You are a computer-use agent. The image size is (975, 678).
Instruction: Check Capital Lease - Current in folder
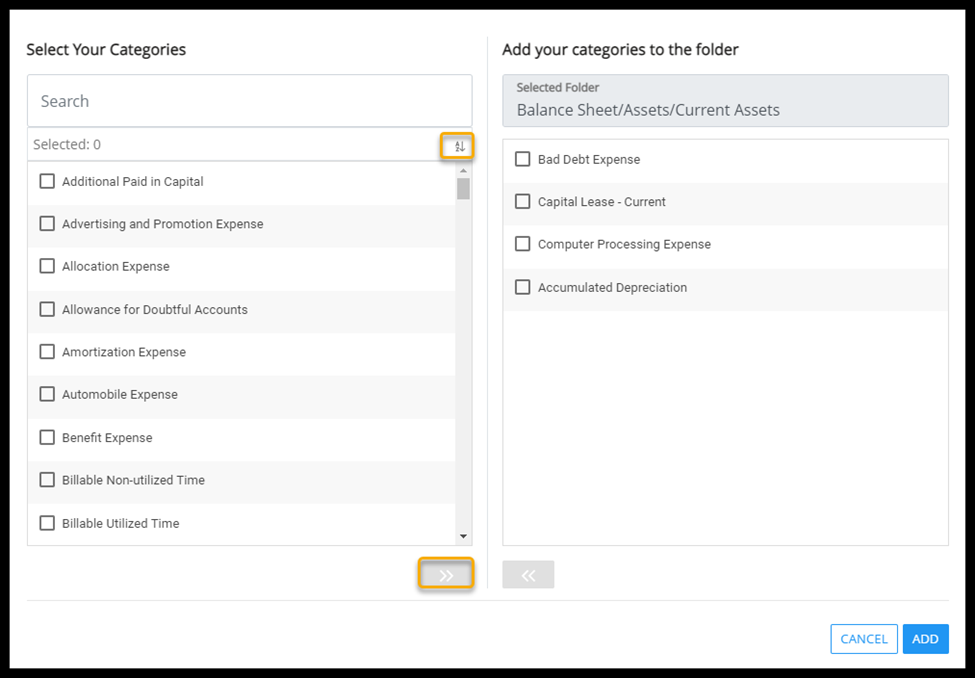pyautogui.click(x=523, y=201)
